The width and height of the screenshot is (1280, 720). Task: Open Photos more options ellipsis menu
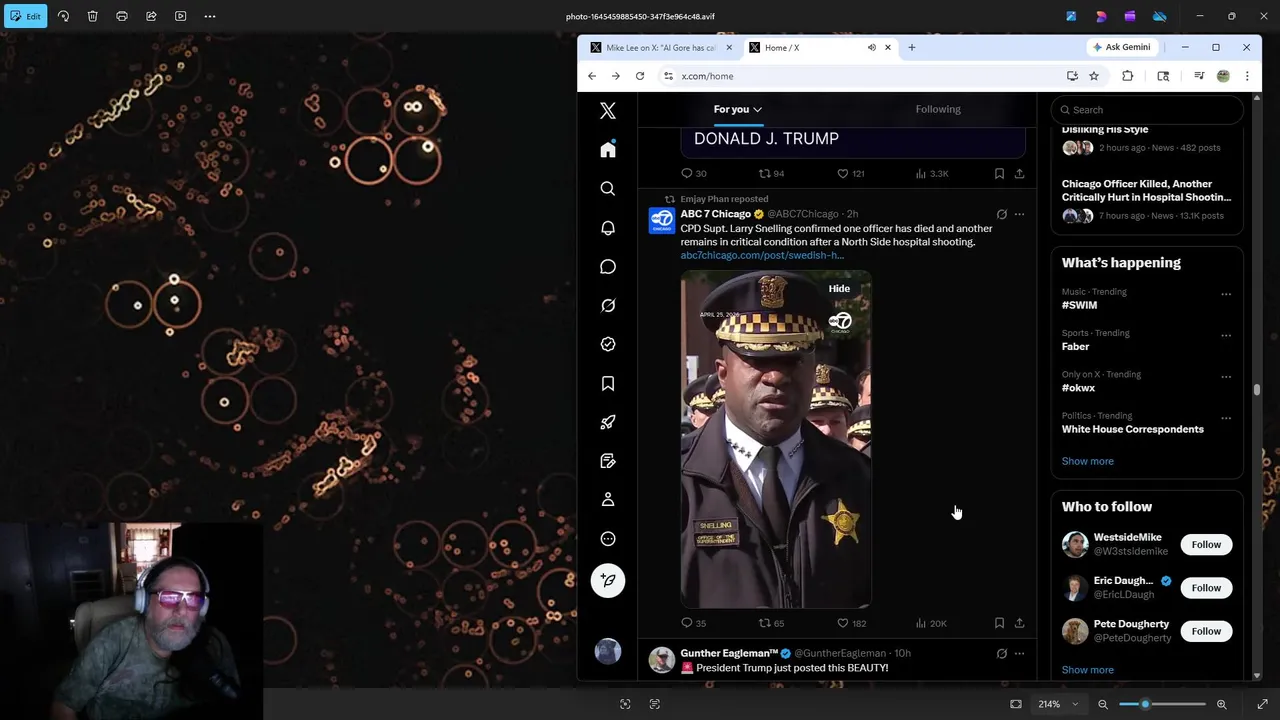[x=210, y=16]
